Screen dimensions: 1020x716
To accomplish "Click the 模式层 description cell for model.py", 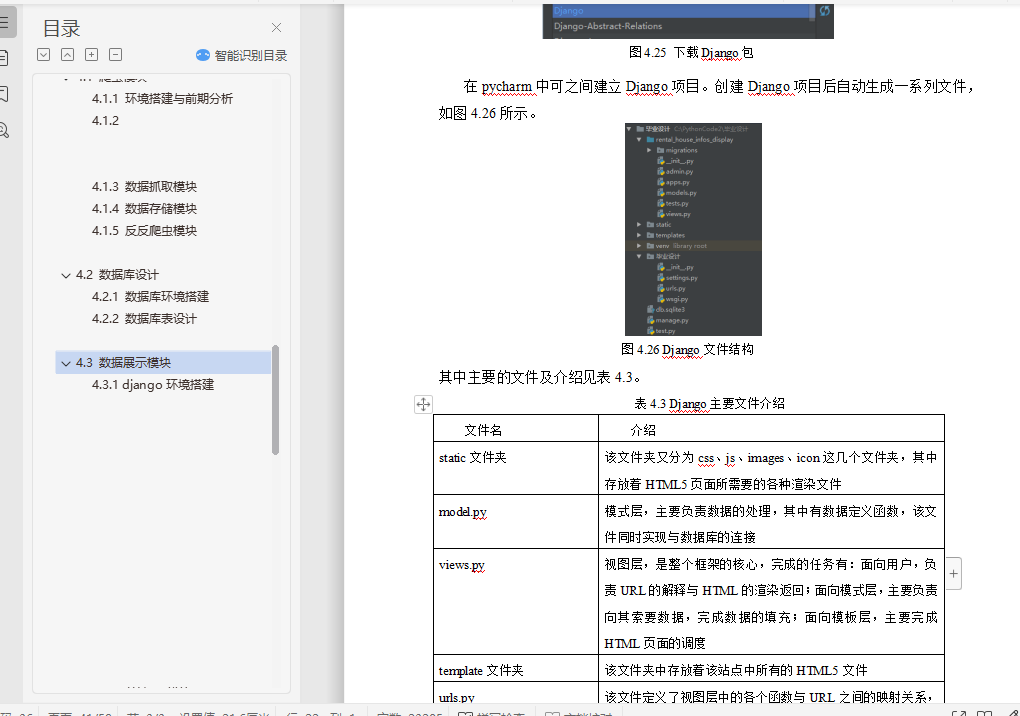I will 771,522.
